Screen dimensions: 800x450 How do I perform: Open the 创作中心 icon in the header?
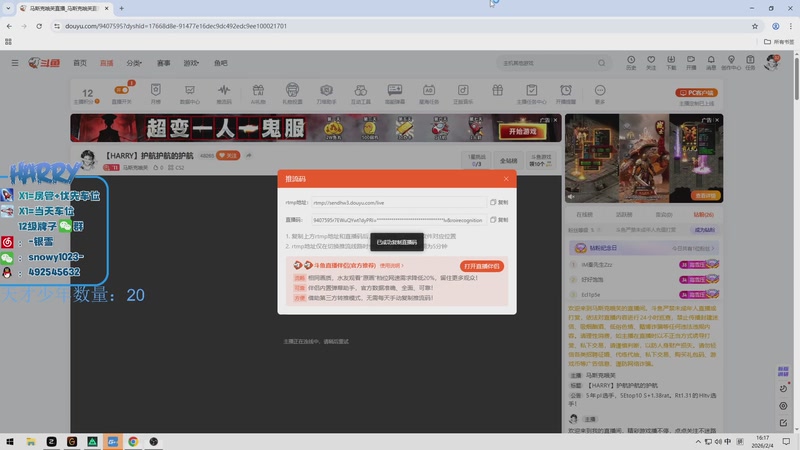point(731,60)
